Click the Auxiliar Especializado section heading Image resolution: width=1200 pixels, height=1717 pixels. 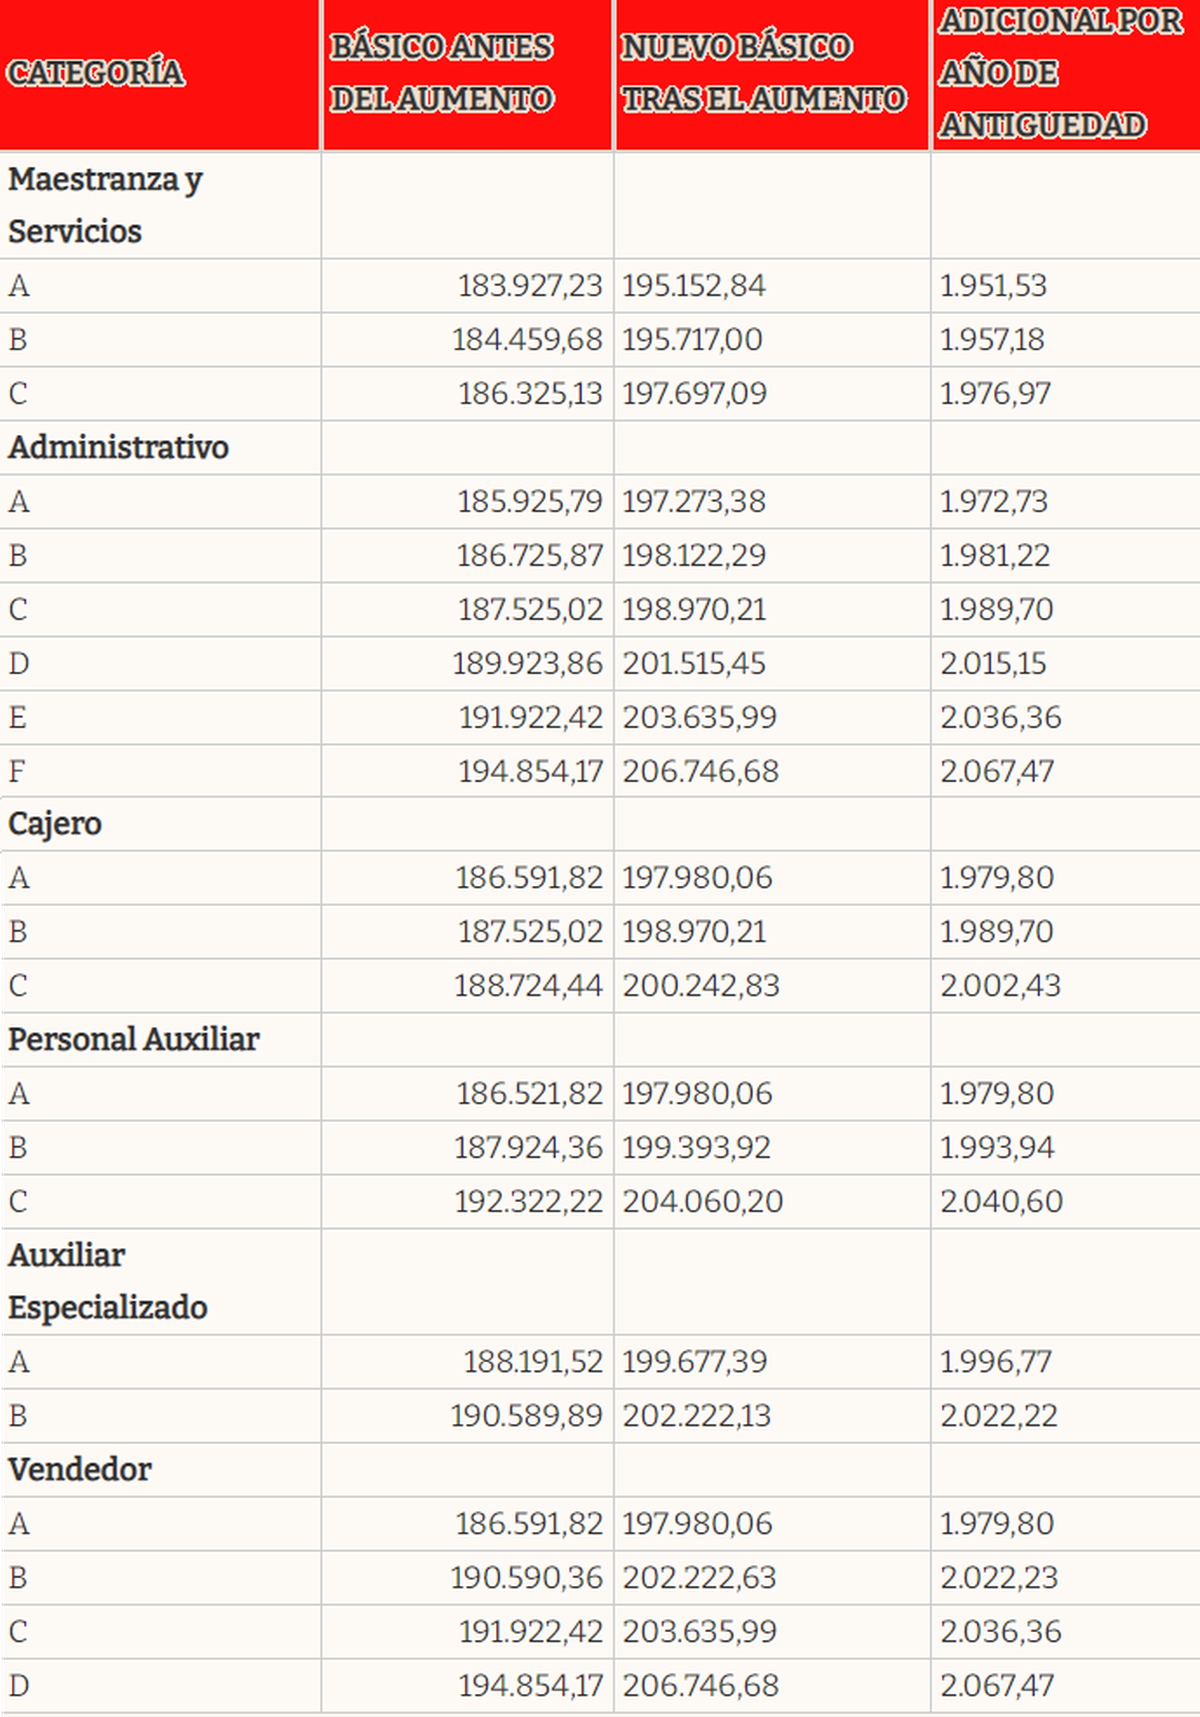click(107, 1281)
